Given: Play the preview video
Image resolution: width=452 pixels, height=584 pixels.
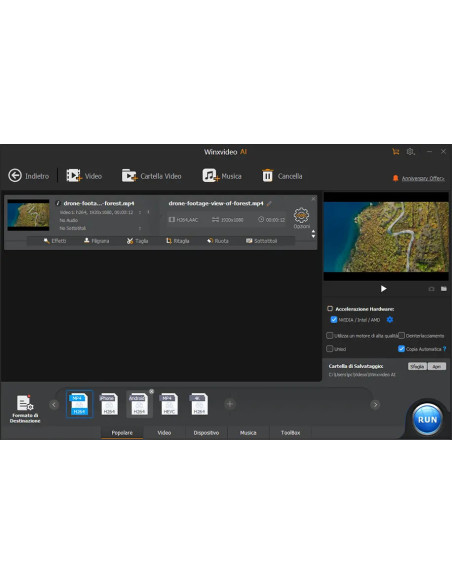Looking at the screenshot, I should [383, 289].
